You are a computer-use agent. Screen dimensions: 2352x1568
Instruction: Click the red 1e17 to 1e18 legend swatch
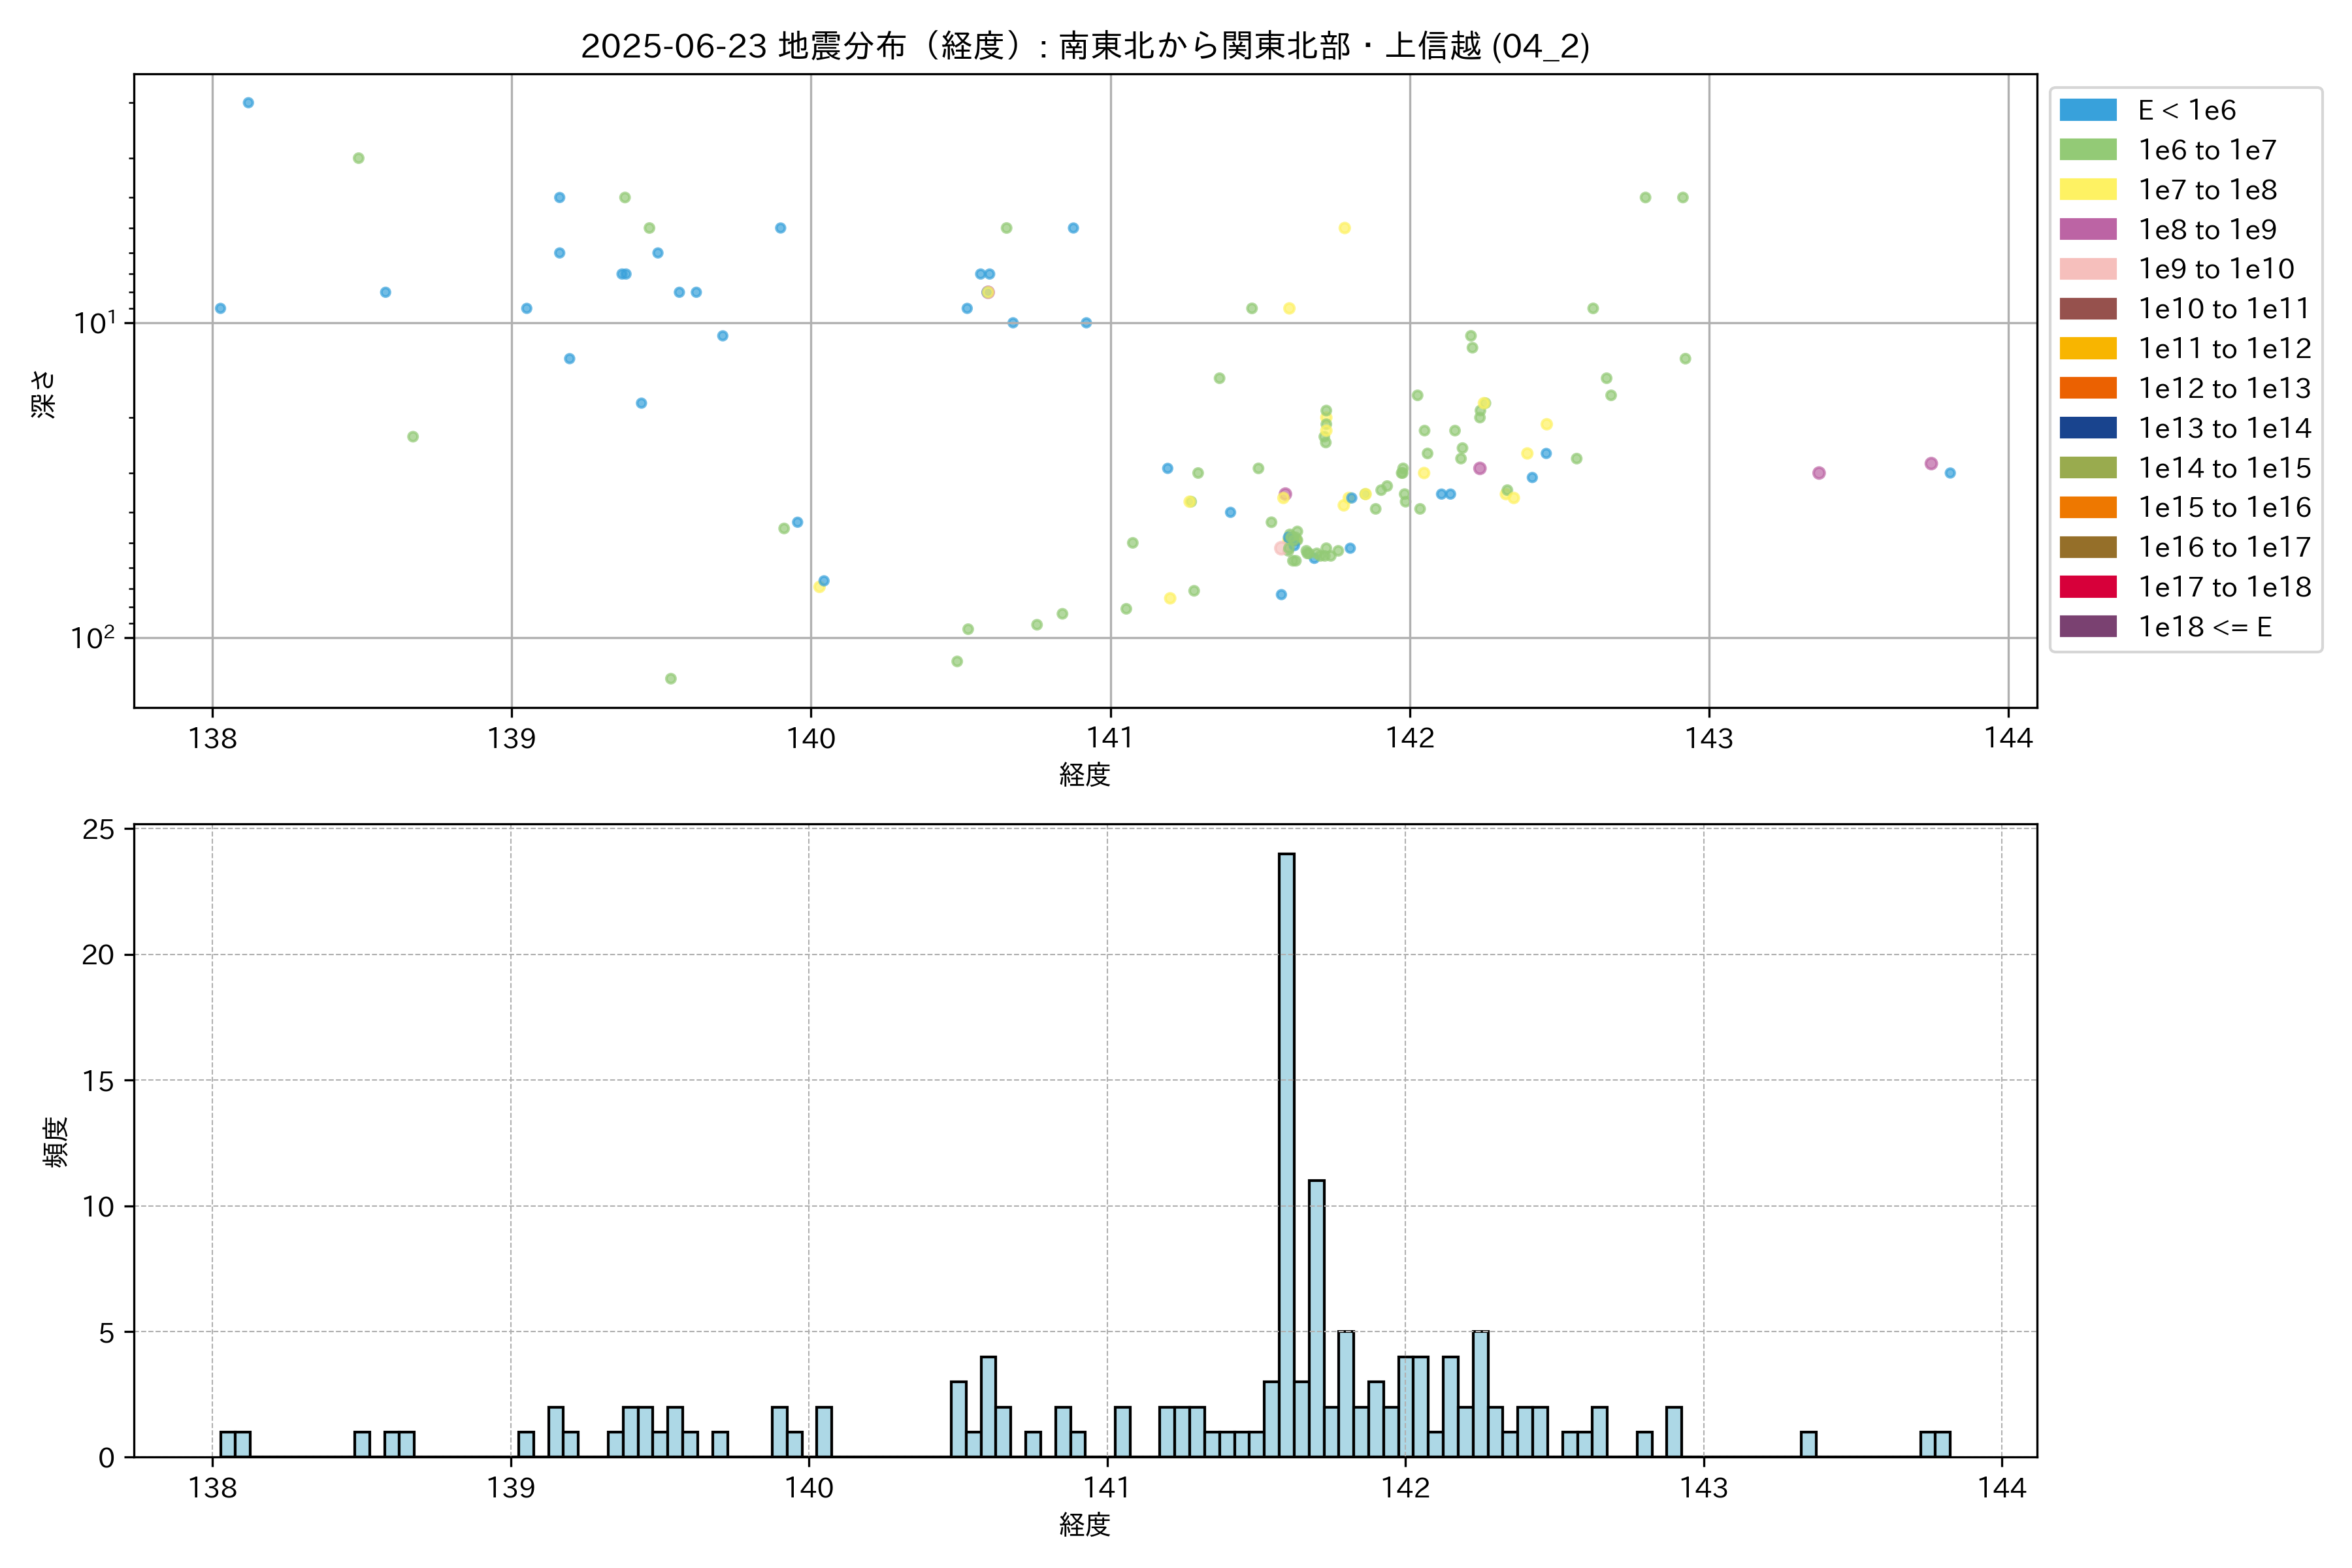click(2087, 587)
